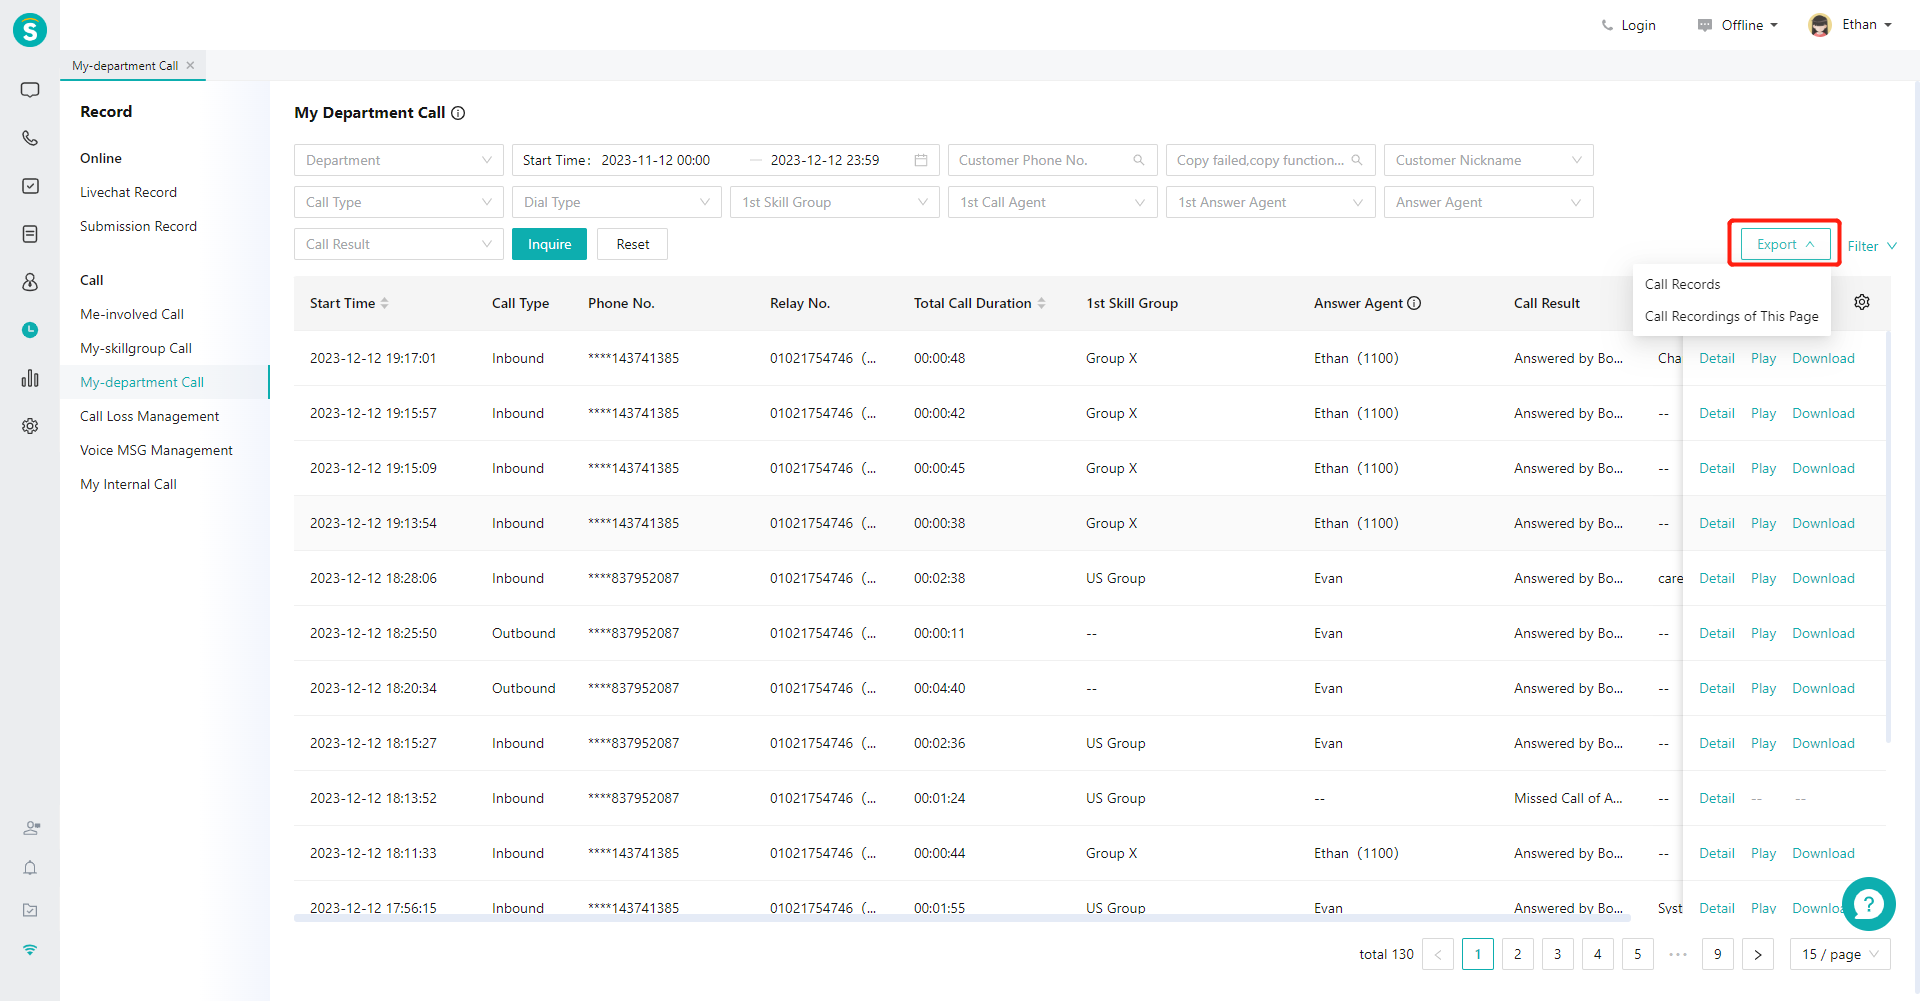The image size is (1920, 1001).
Task: Click the horizontal scrollbar under the table
Action: [962, 918]
